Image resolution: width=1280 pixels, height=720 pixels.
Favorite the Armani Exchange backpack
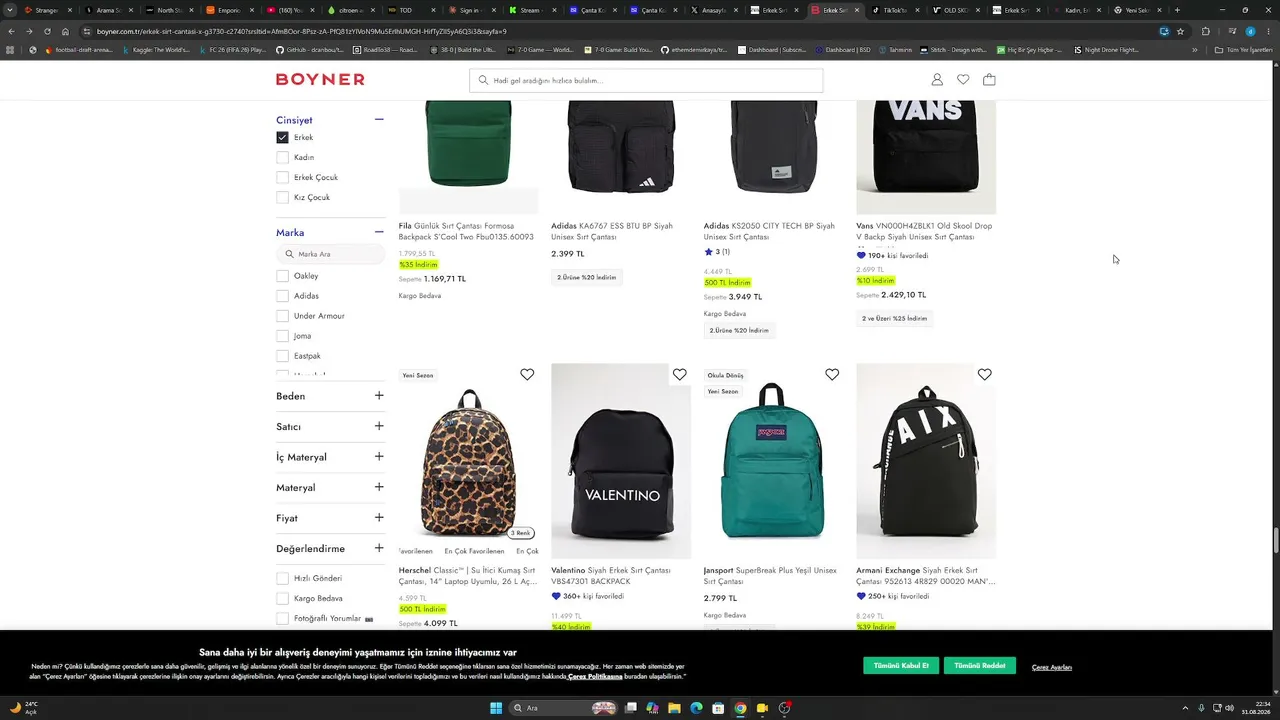tap(985, 375)
